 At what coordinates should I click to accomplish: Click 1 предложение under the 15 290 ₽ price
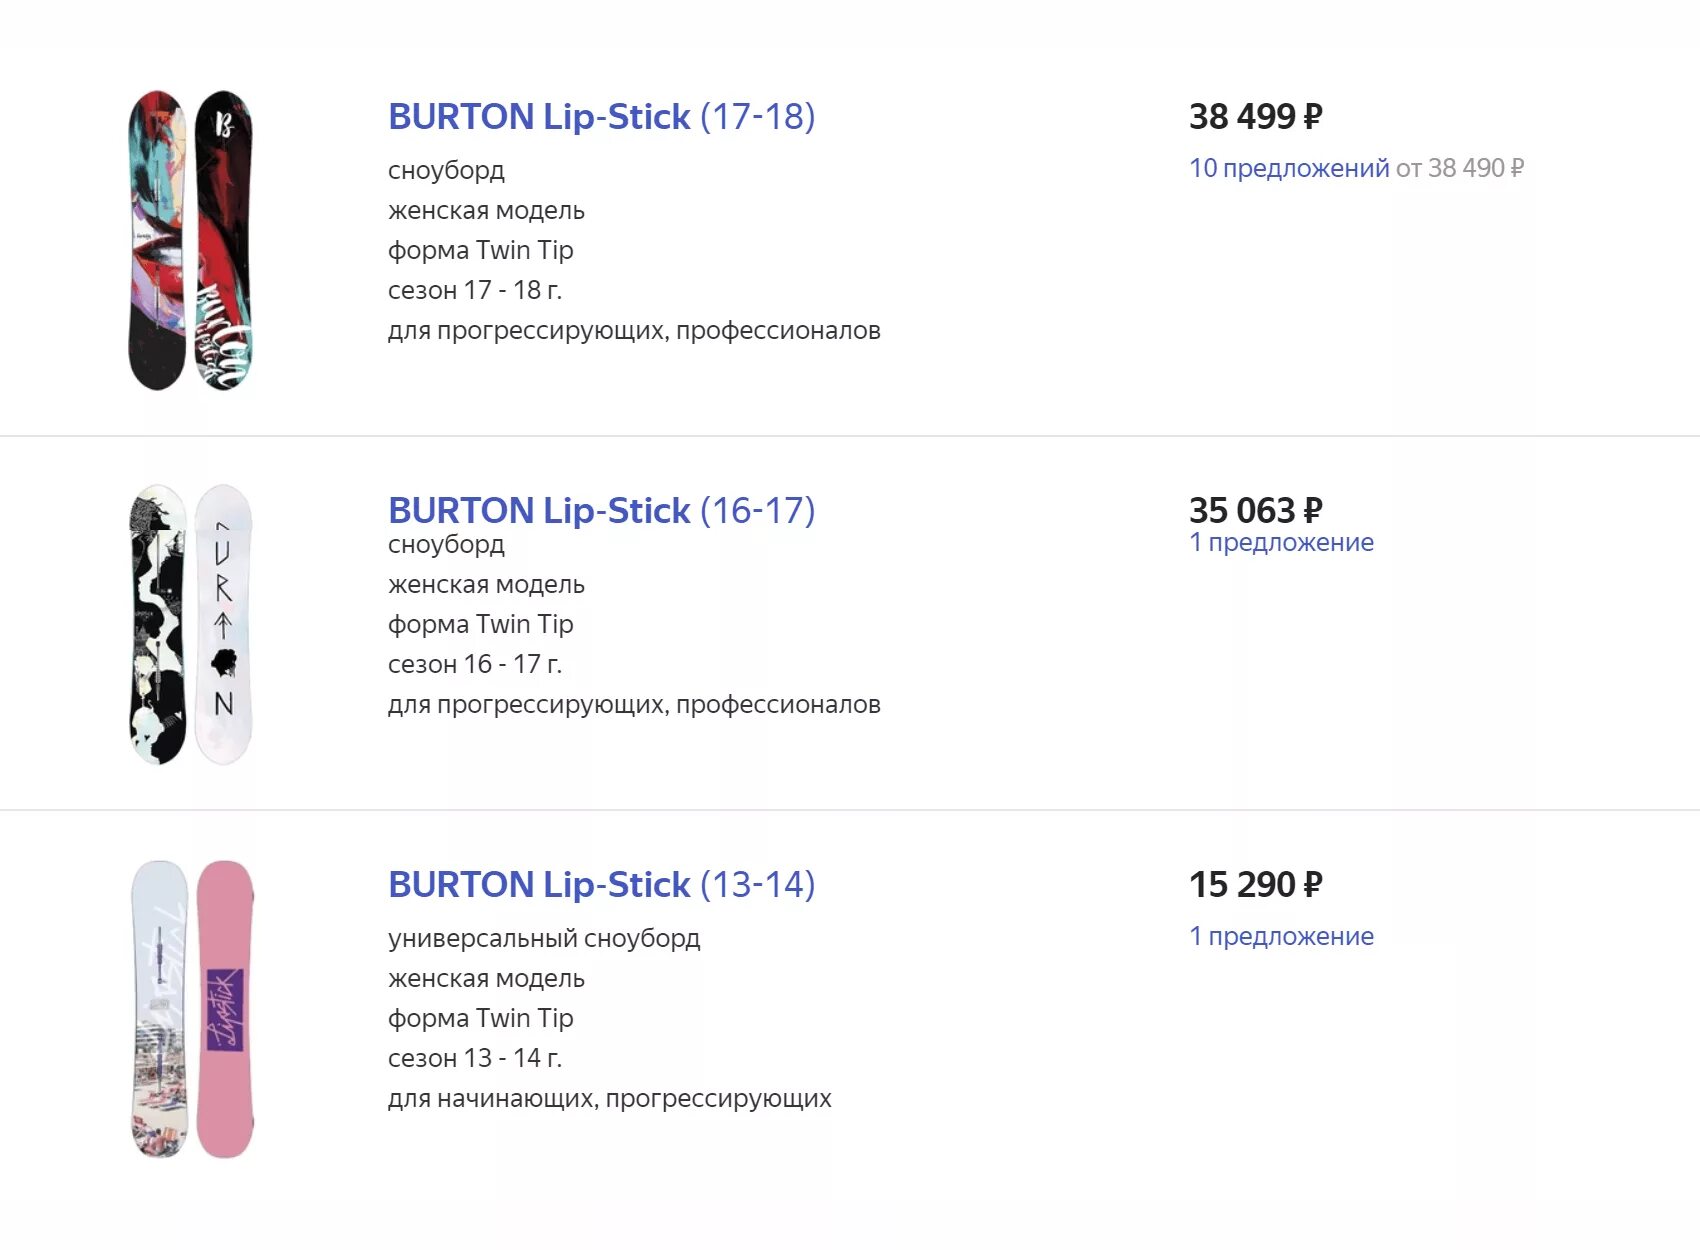pyautogui.click(x=1281, y=936)
